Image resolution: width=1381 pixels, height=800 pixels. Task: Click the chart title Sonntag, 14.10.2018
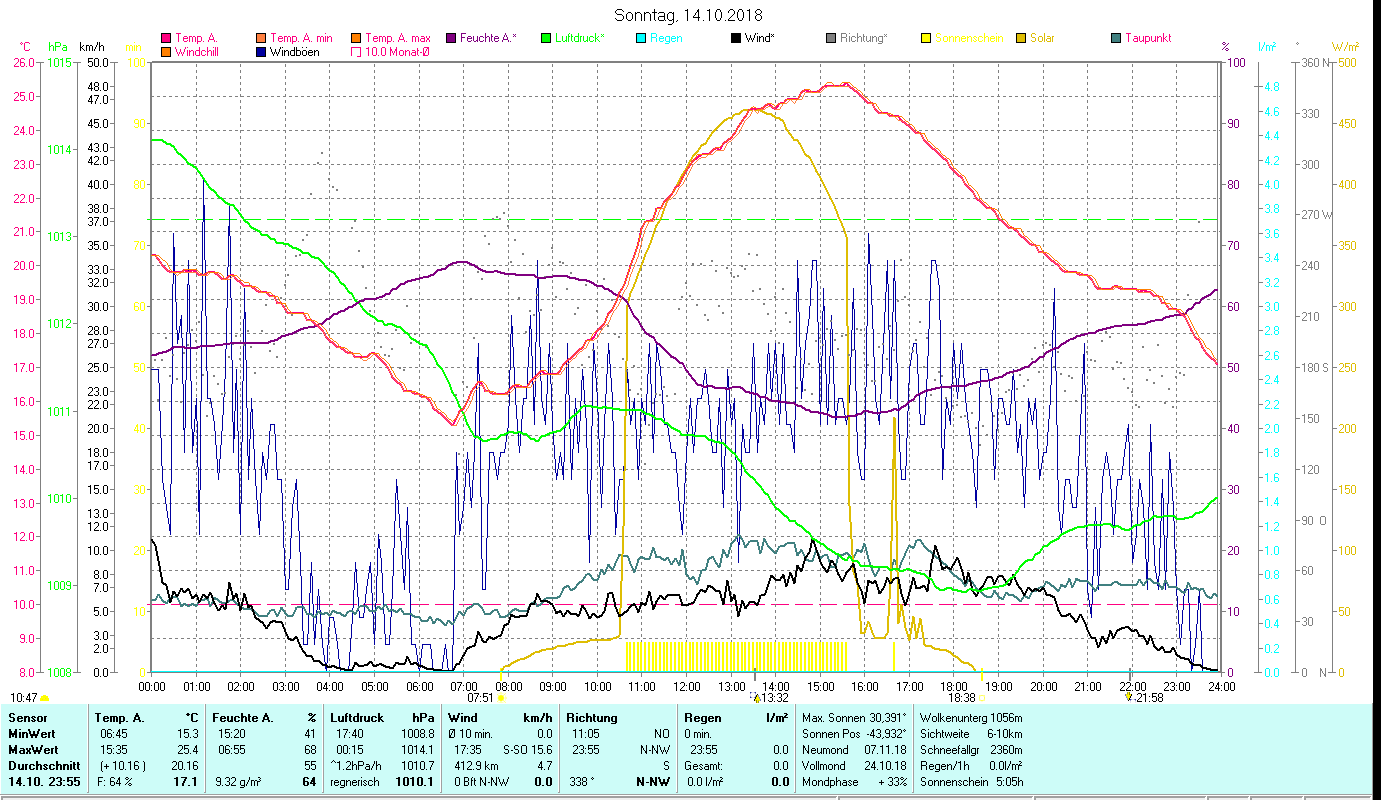(690, 15)
